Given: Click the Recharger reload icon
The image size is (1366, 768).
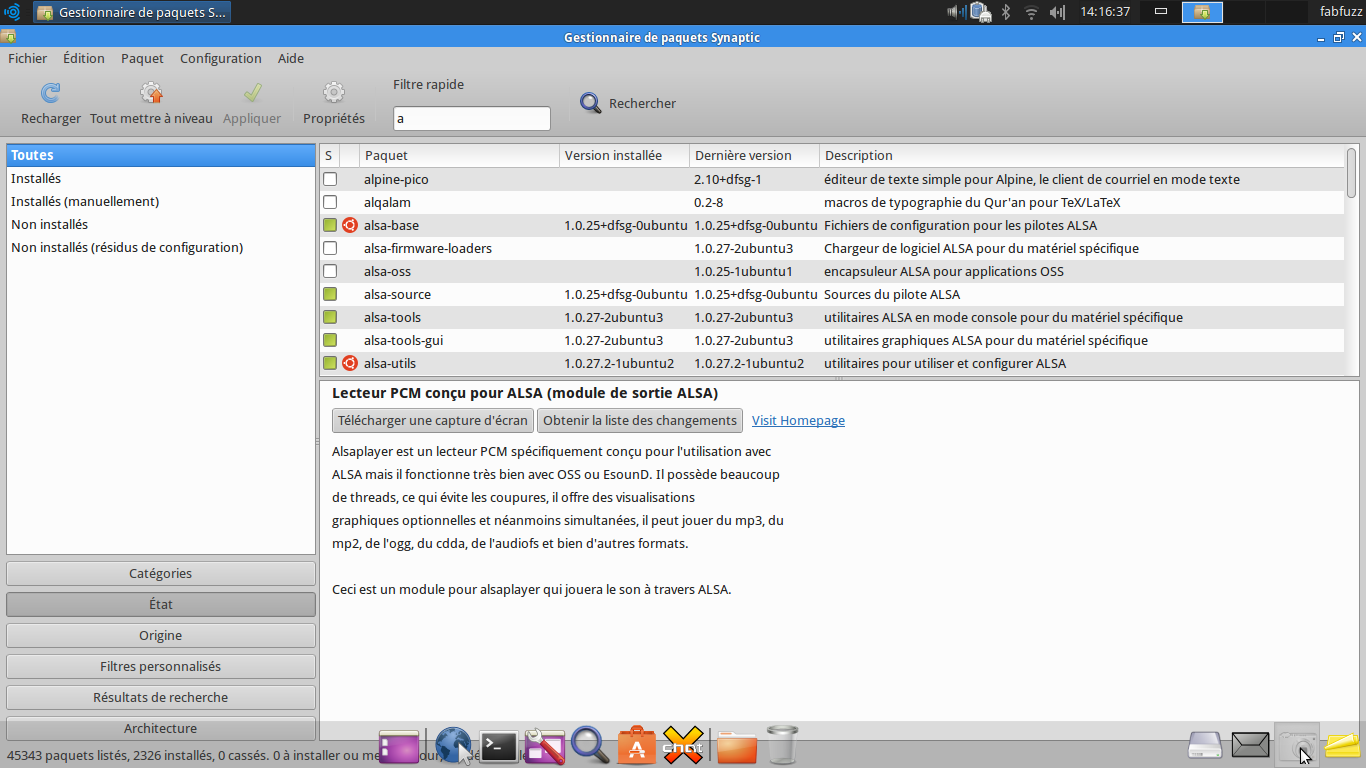Looking at the screenshot, I should tap(50, 93).
